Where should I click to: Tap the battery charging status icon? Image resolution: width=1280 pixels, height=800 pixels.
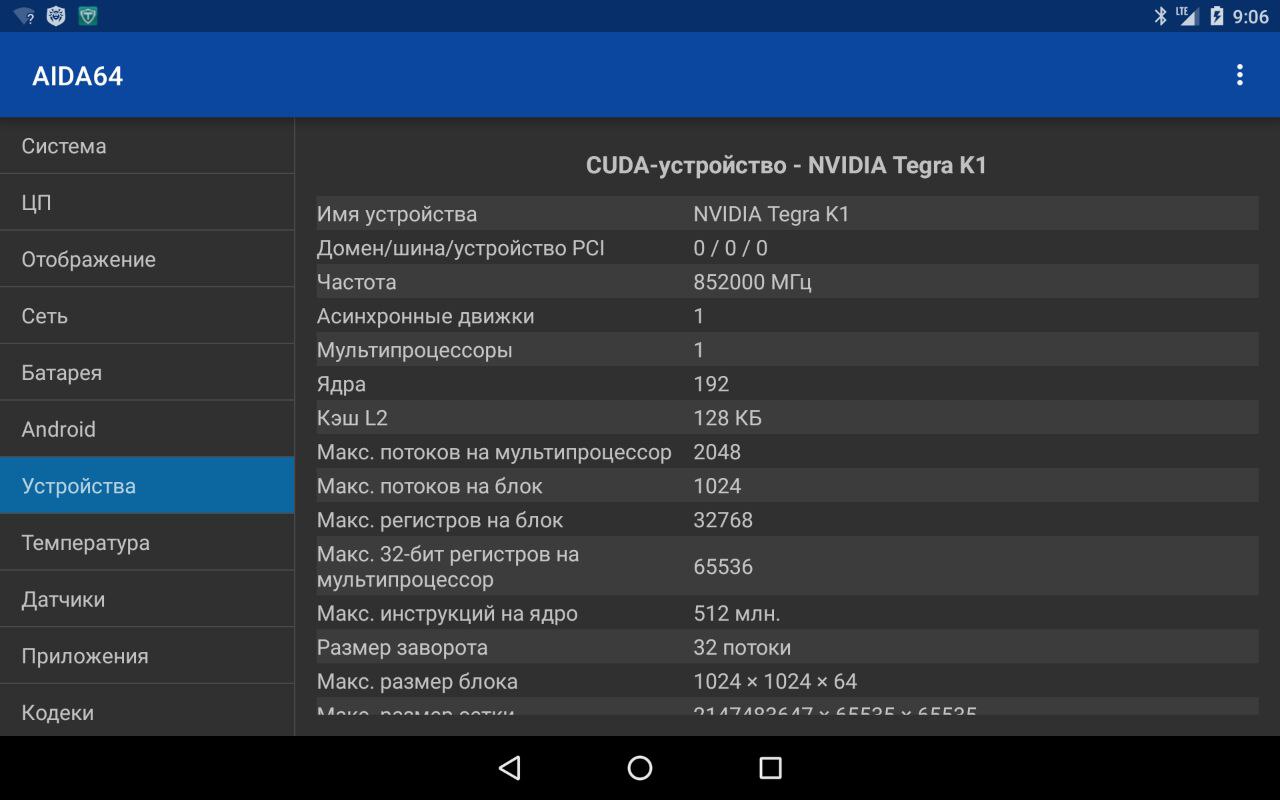point(1217,16)
